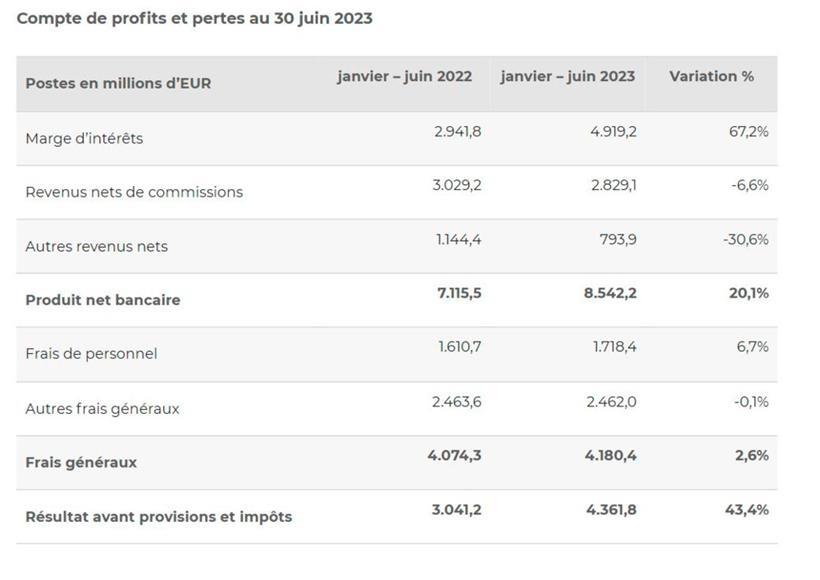Click the title 'Compte de profits et pertes'

point(195,18)
